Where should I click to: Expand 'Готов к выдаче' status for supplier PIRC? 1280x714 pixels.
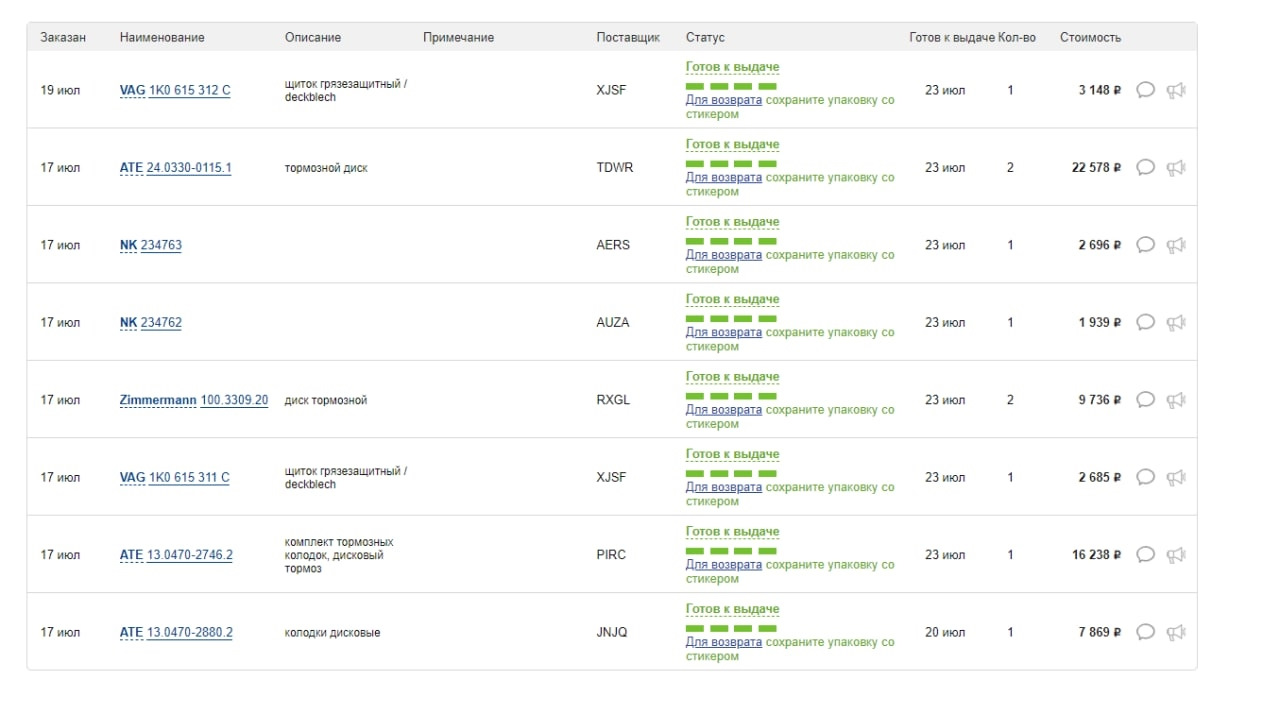click(x=732, y=532)
